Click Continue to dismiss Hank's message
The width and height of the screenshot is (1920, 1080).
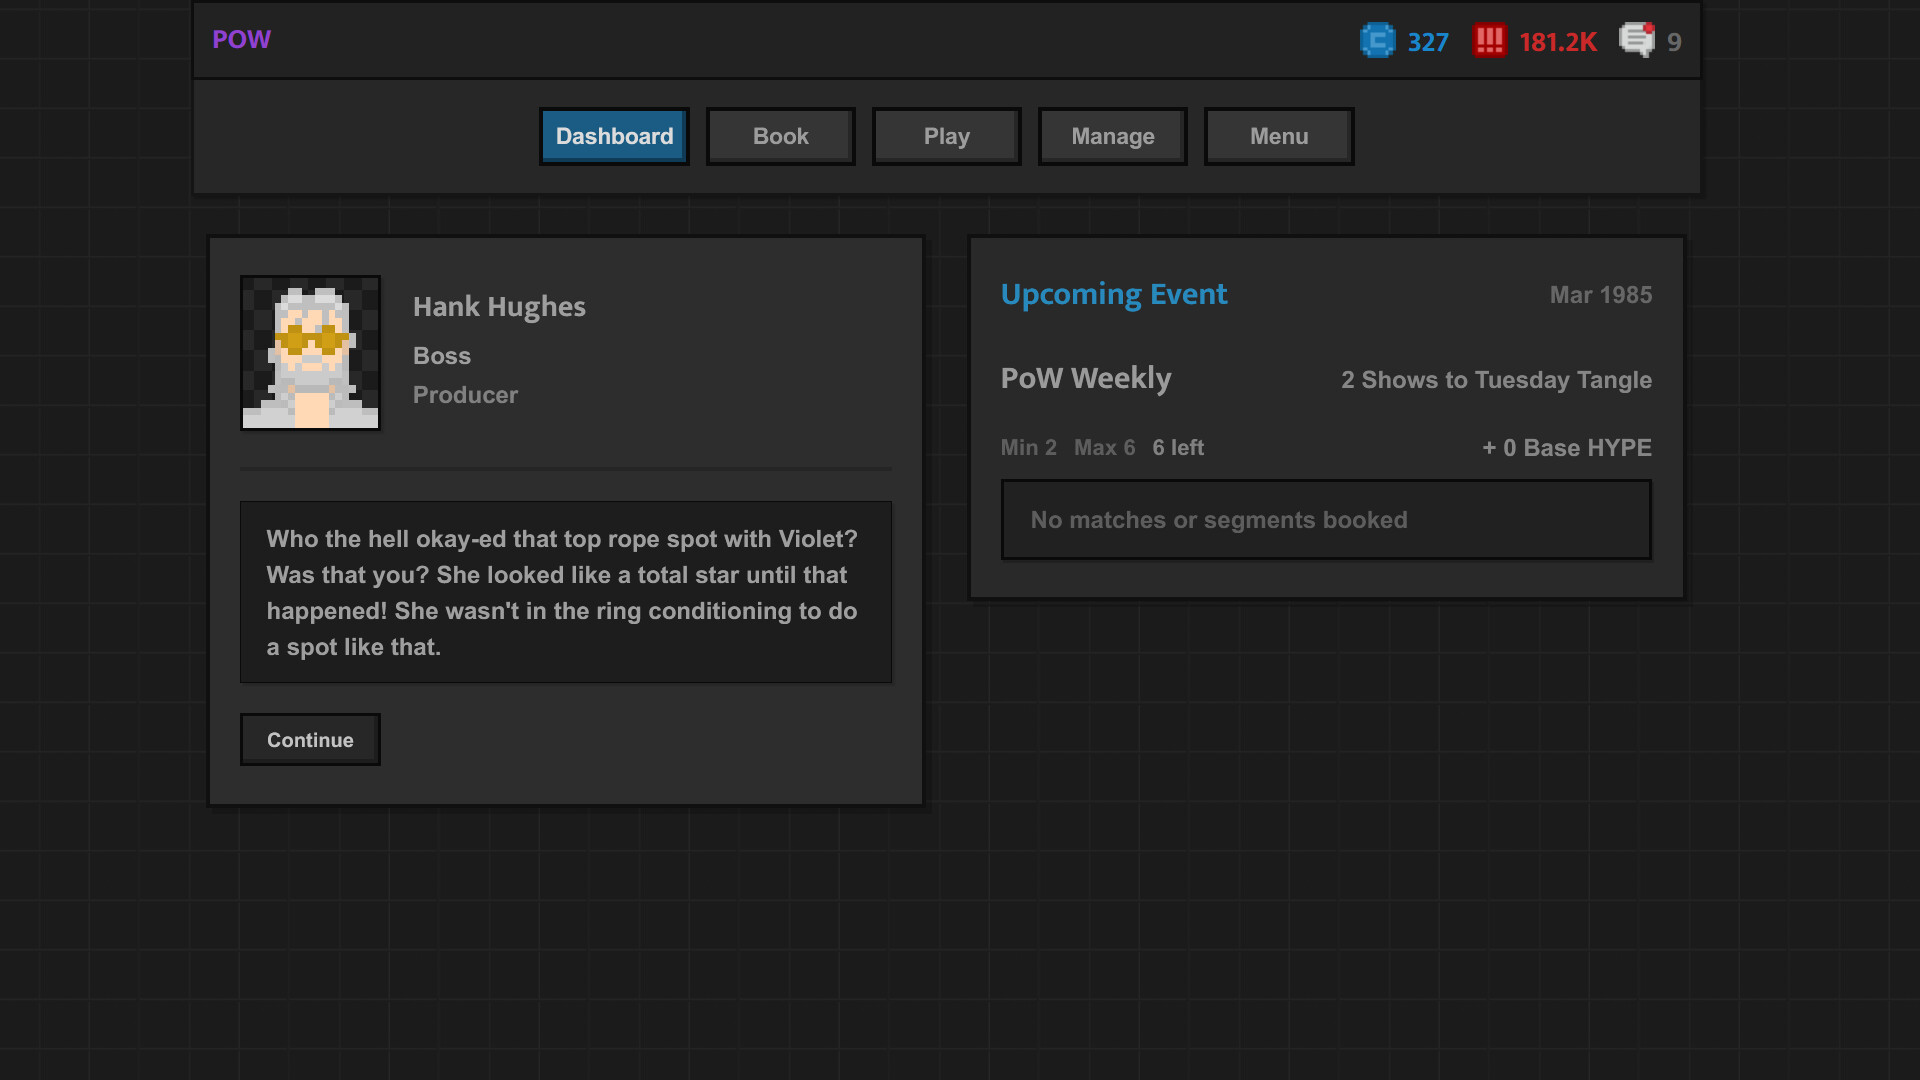click(x=310, y=740)
